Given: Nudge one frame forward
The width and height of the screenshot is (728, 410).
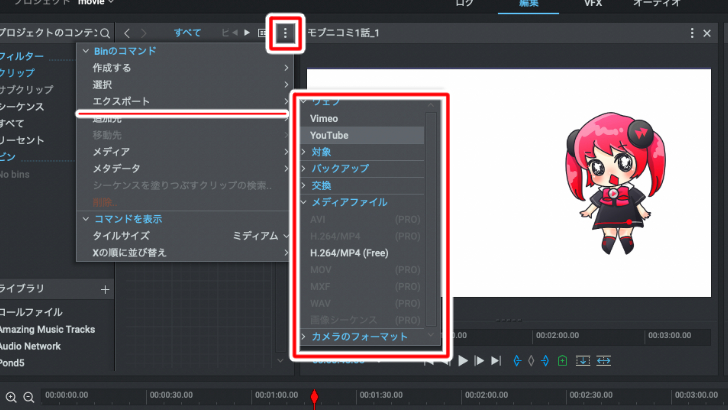Looking at the screenshot, I should coord(479,361).
